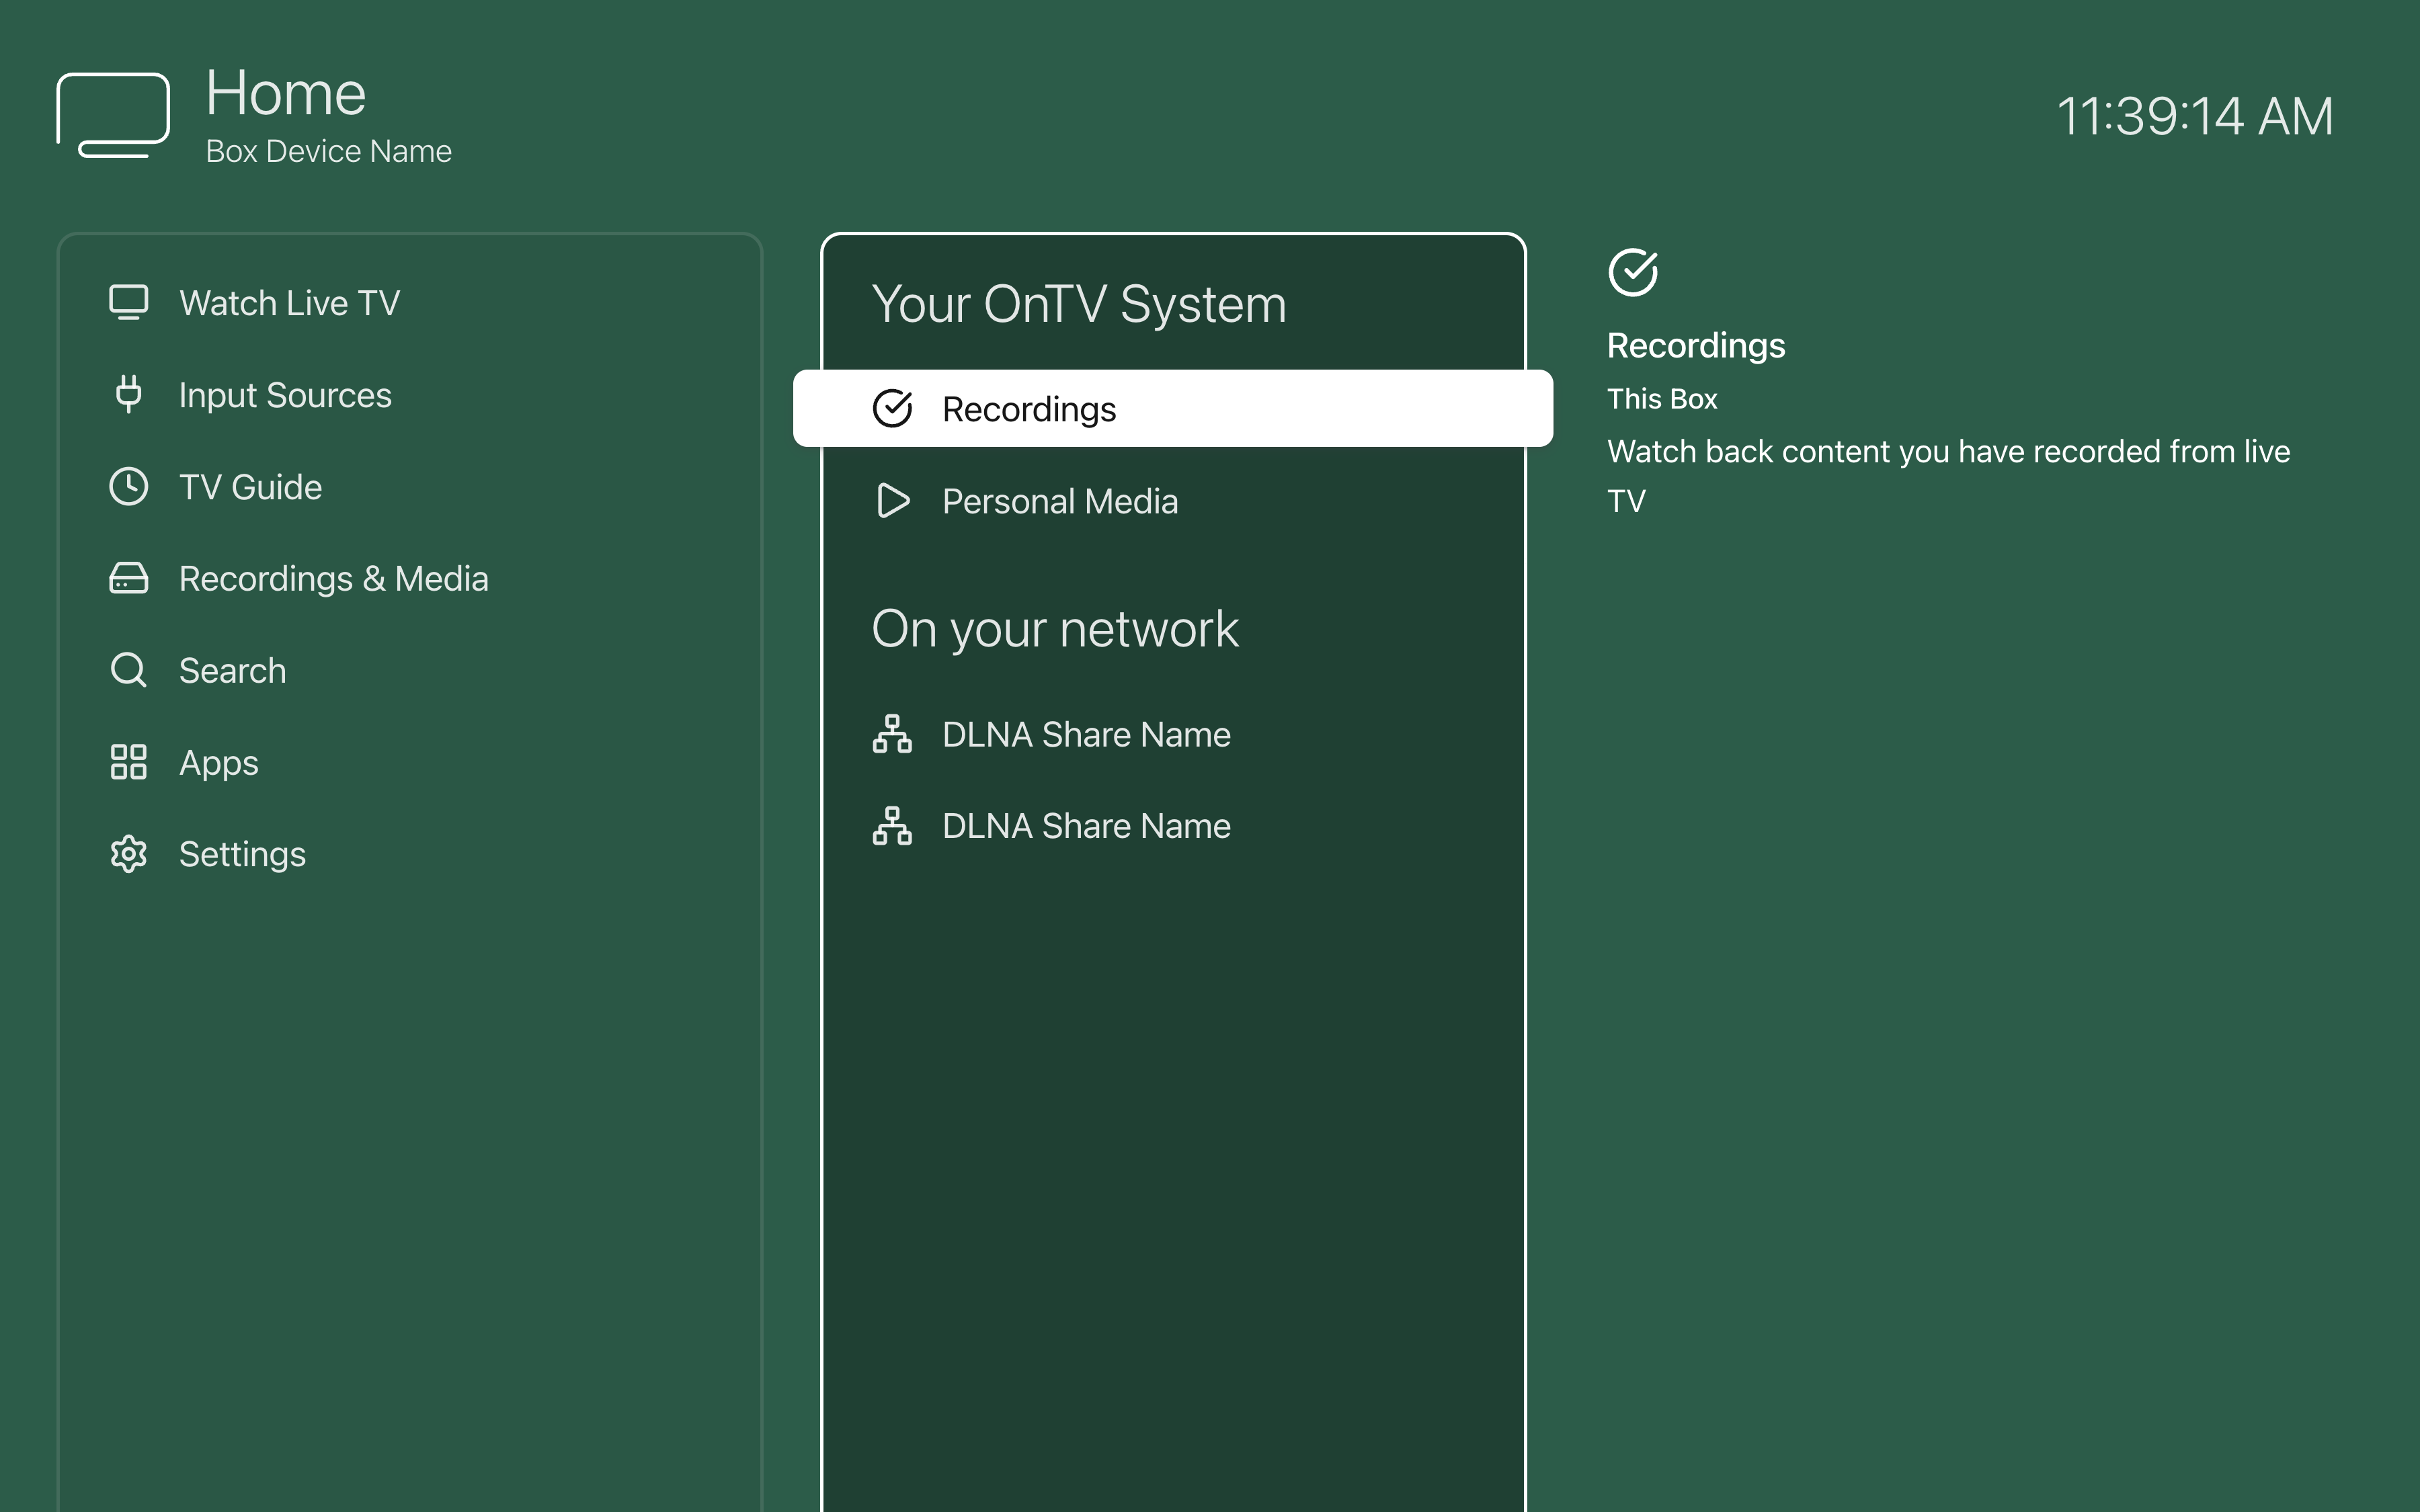Click the Watch Live TV monitor icon
2420x1512 pixels.
click(128, 302)
